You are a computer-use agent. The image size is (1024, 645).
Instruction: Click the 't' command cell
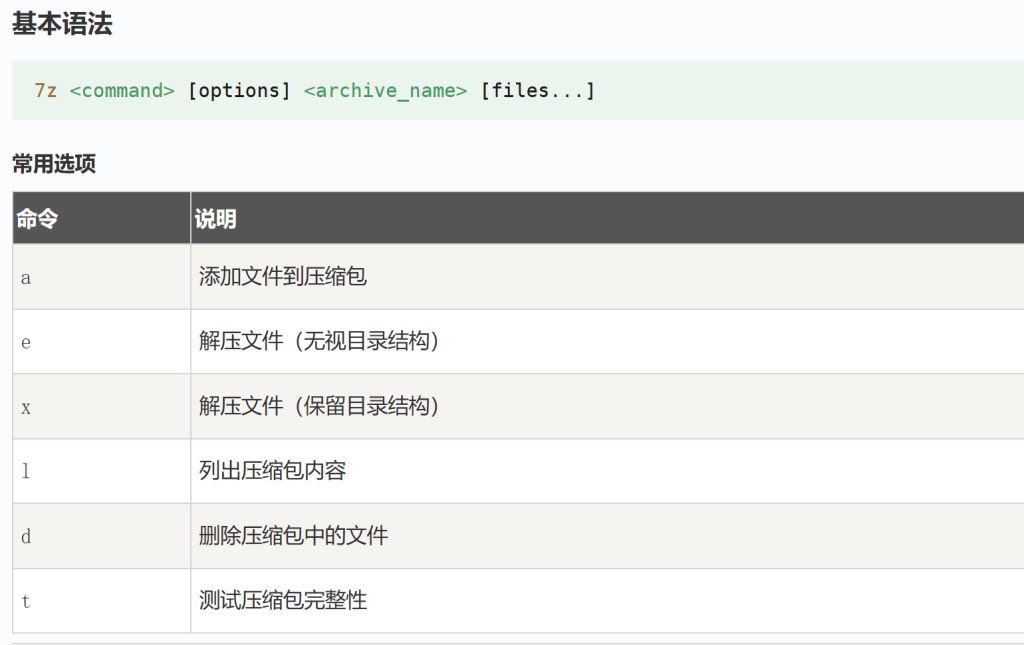click(x=102, y=601)
